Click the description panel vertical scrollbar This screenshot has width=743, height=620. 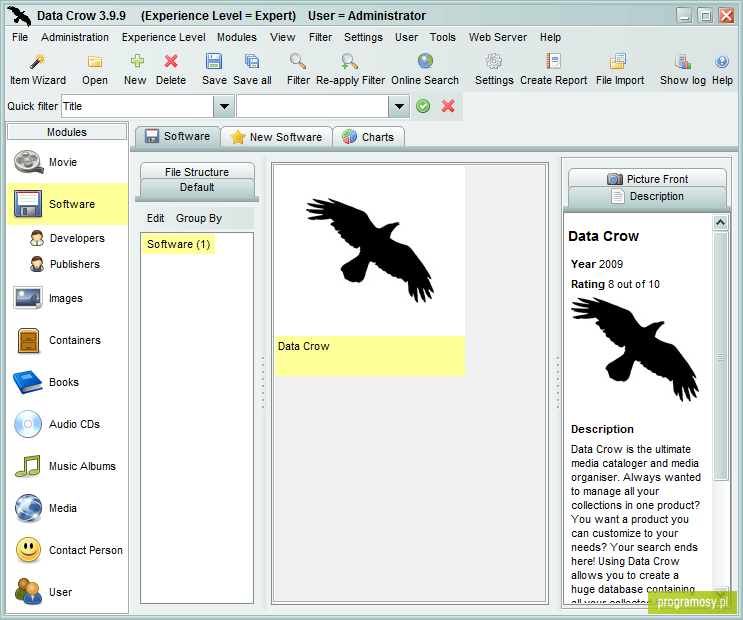[x=721, y=356]
